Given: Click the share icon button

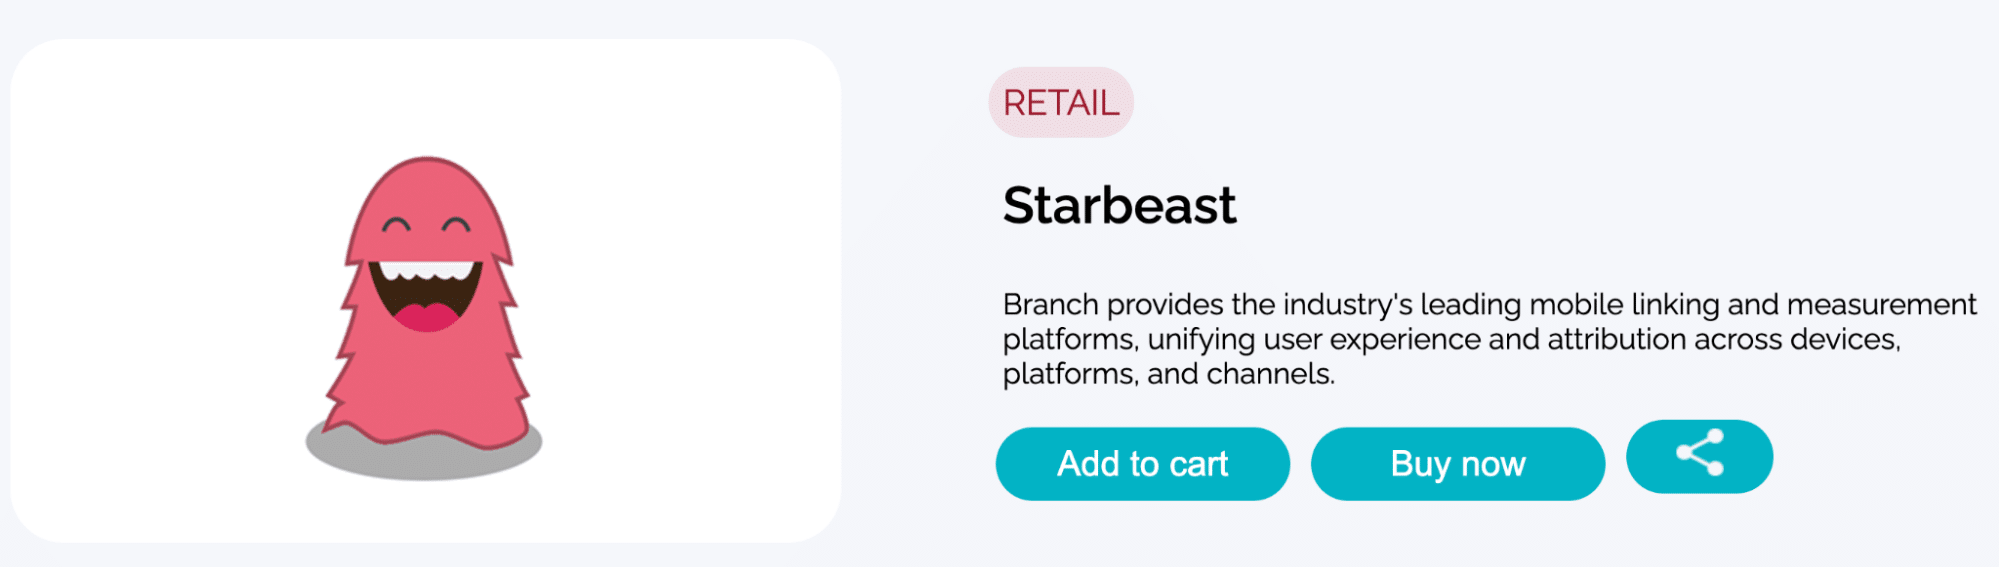Looking at the screenshot, I should (x=1699, y=456).
